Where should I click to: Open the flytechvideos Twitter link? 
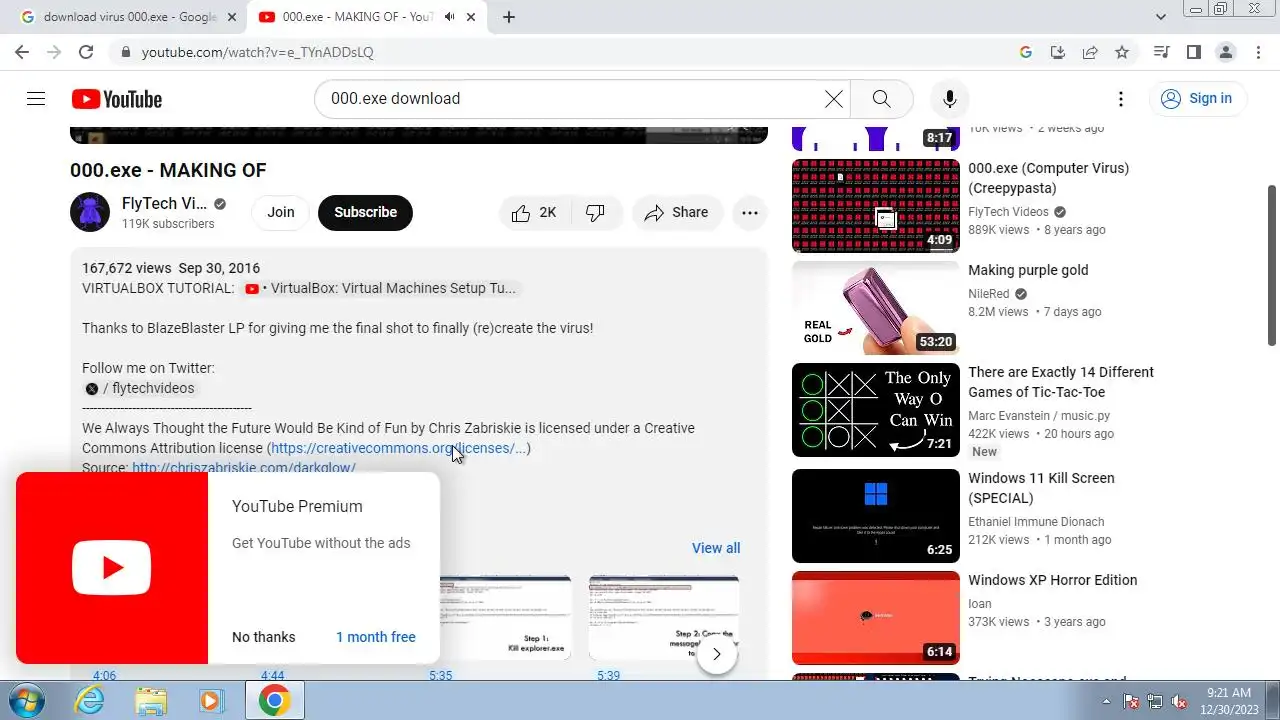coord(140,388)
